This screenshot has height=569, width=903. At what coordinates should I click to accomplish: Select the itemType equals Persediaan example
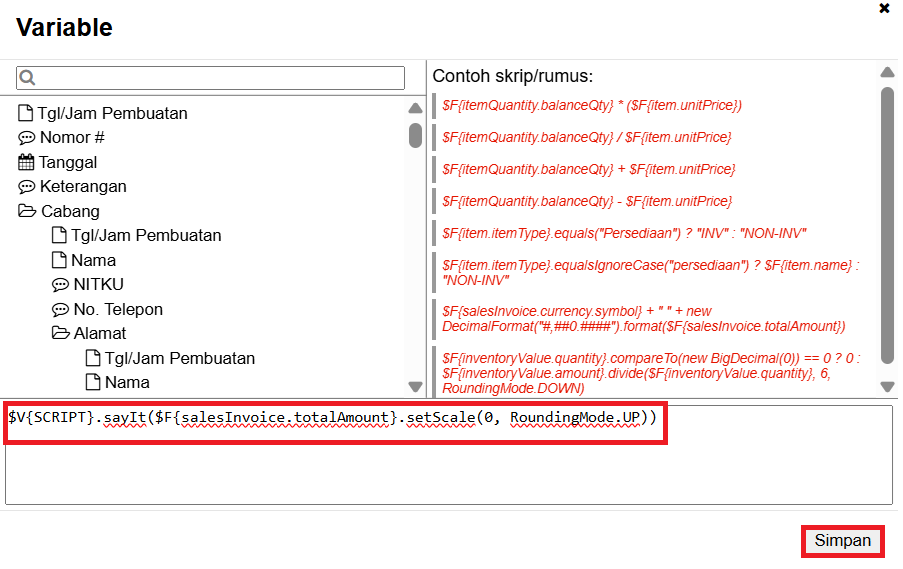624,233
